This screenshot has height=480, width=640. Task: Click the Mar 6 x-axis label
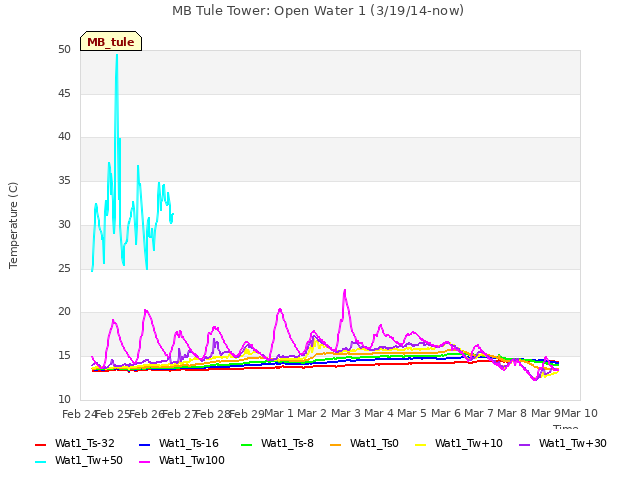click(x=446, y=413)
